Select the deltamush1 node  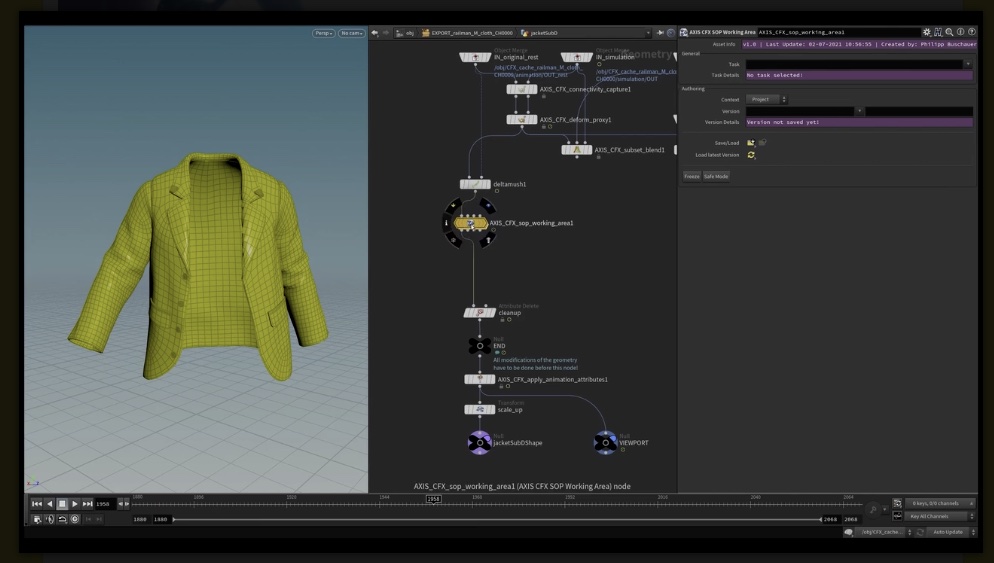pos(475,184)
